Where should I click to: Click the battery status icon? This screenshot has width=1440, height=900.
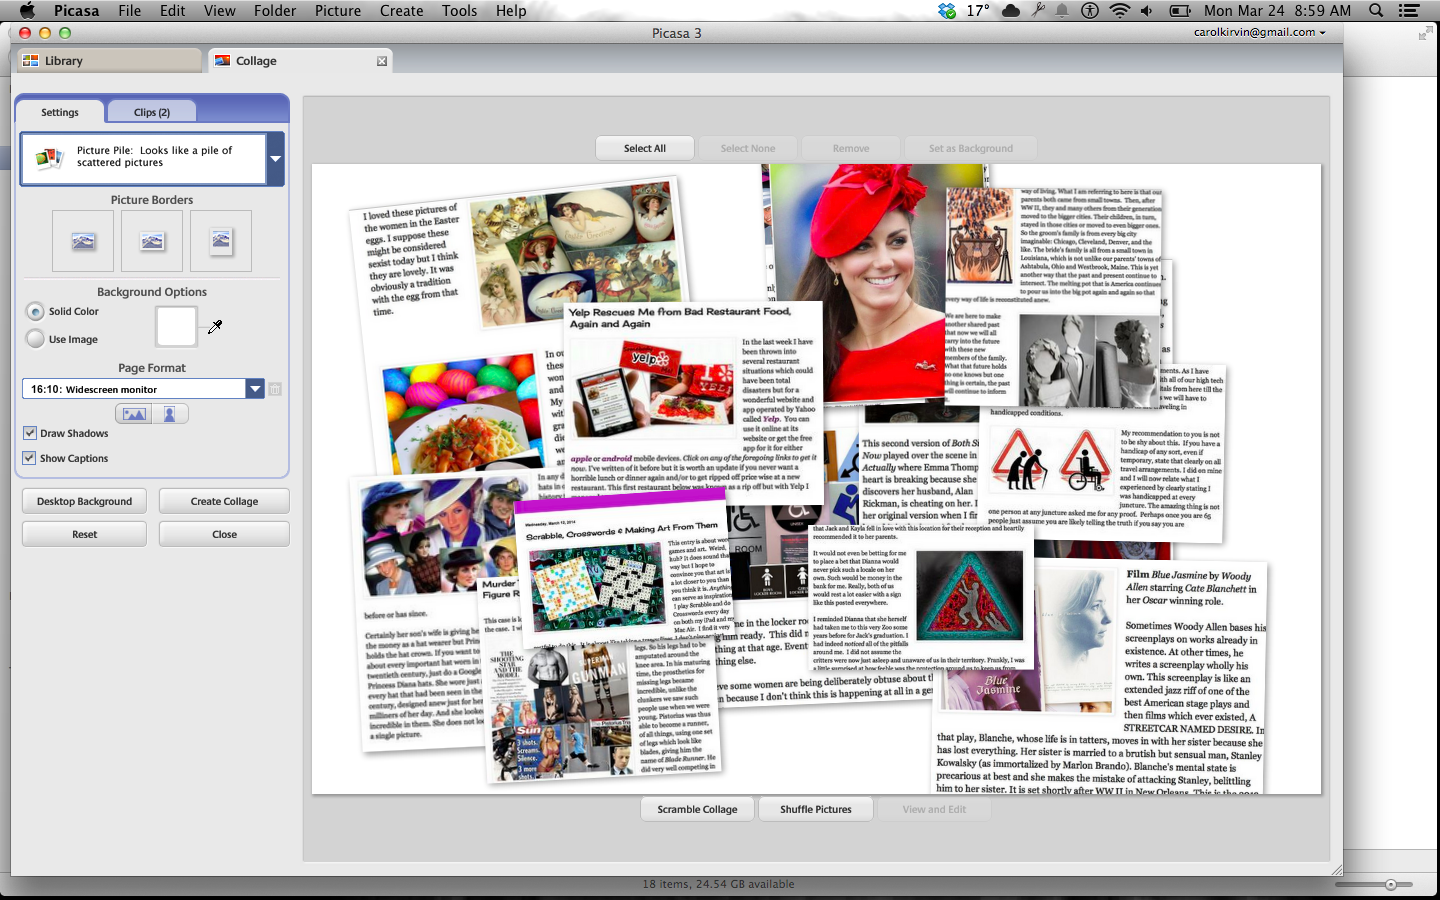1180,10
